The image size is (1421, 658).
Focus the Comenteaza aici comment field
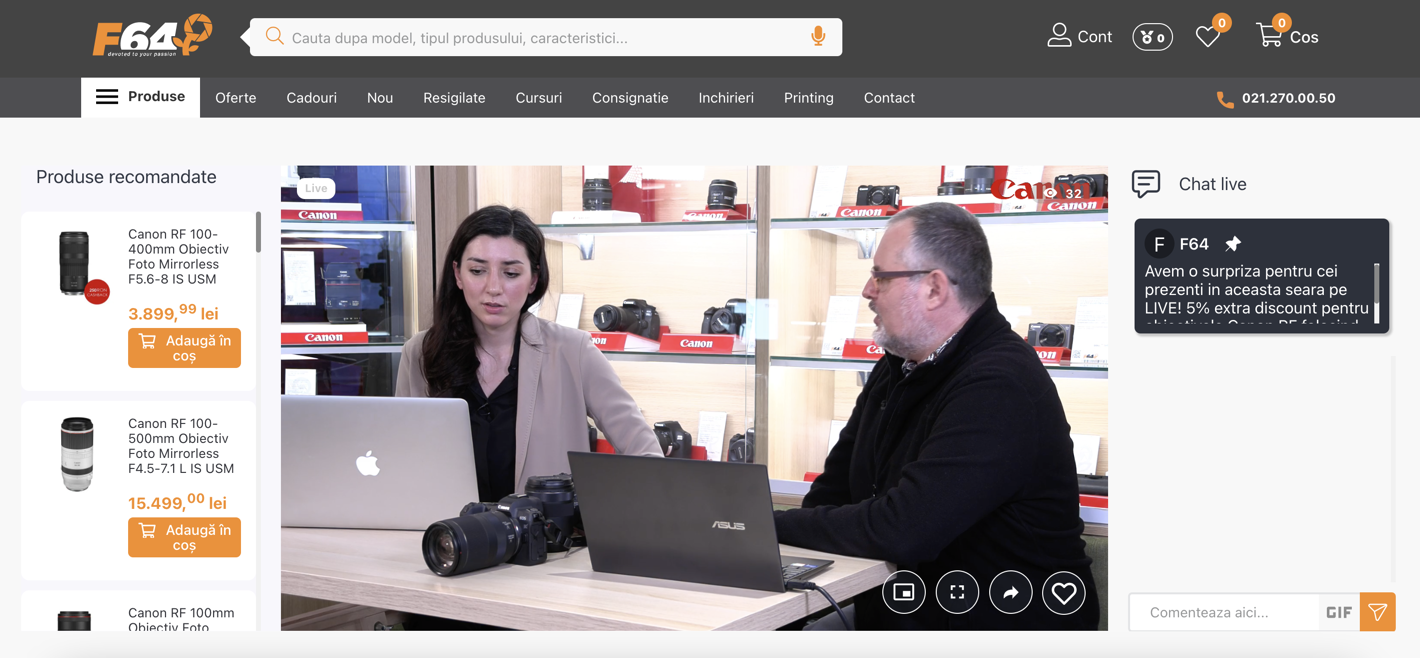click(1224, 612)
